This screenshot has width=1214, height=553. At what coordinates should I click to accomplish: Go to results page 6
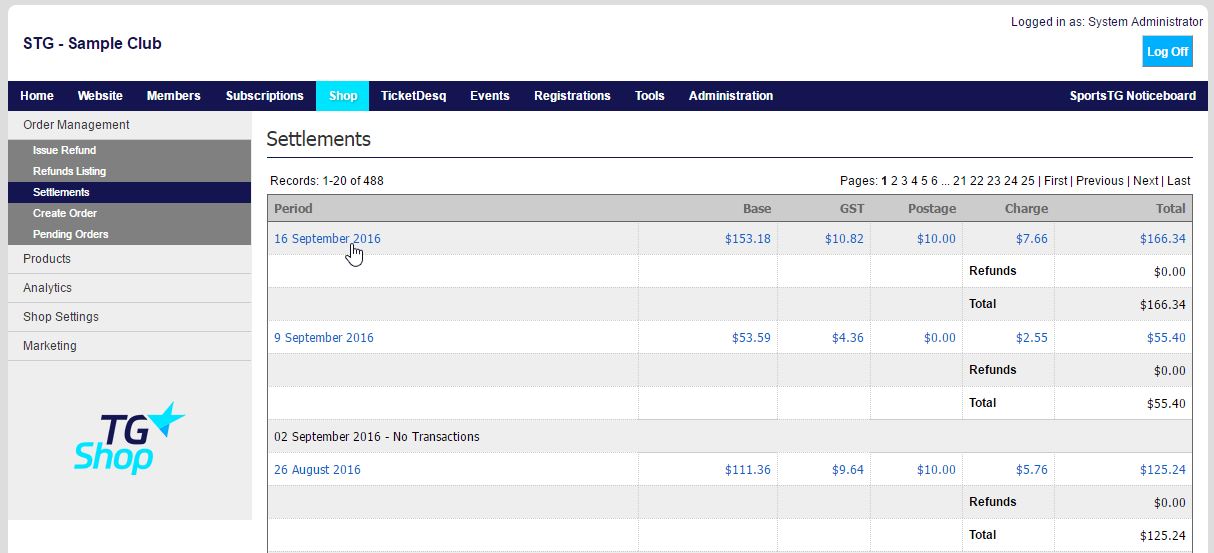[935, 181]
